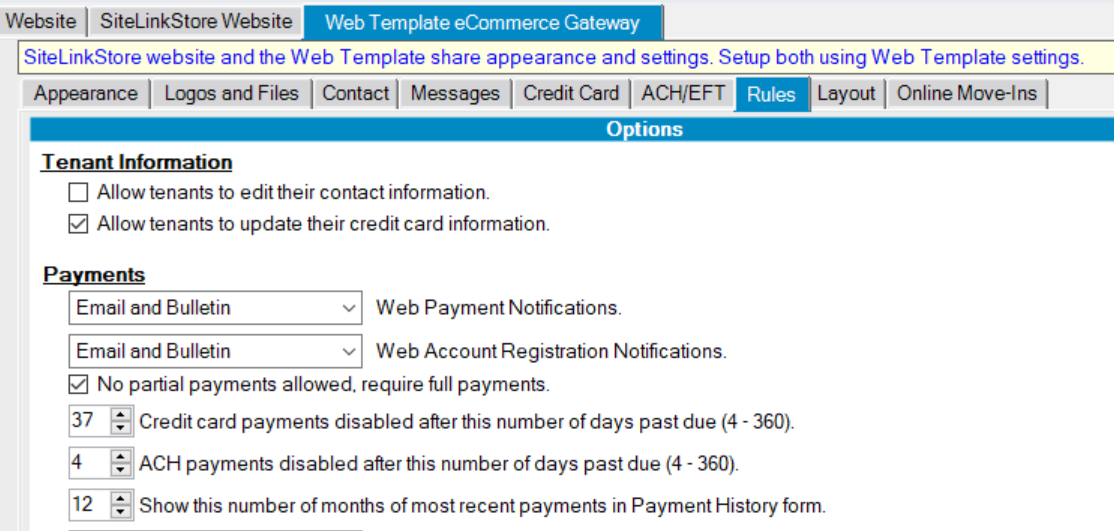Open the Logos and Files tab

pos(232,94)
